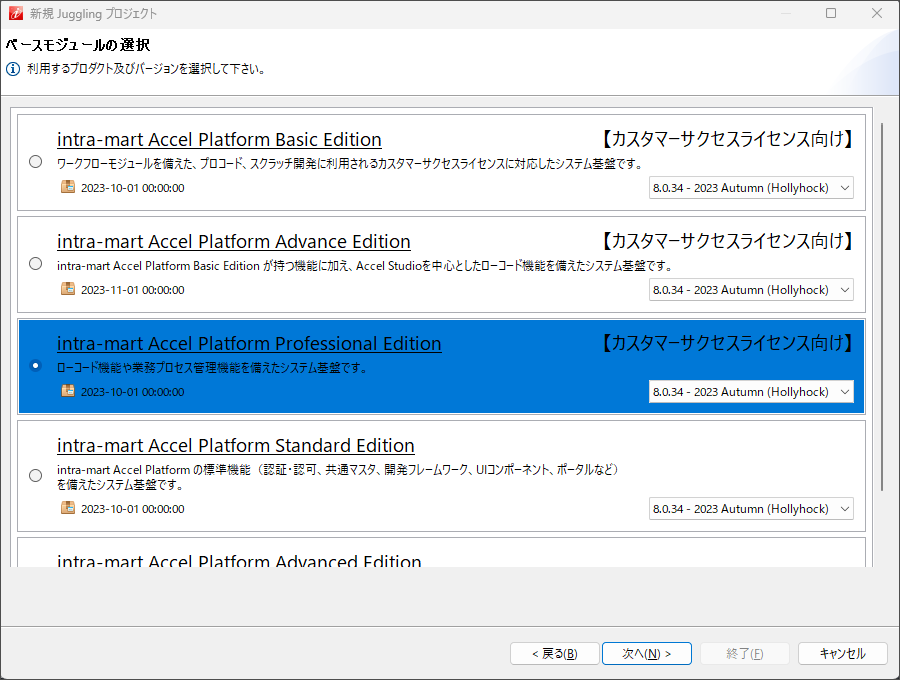900x680 pixels.
Task: Select the Standard Edition radio button
Action: click(36, 476)
